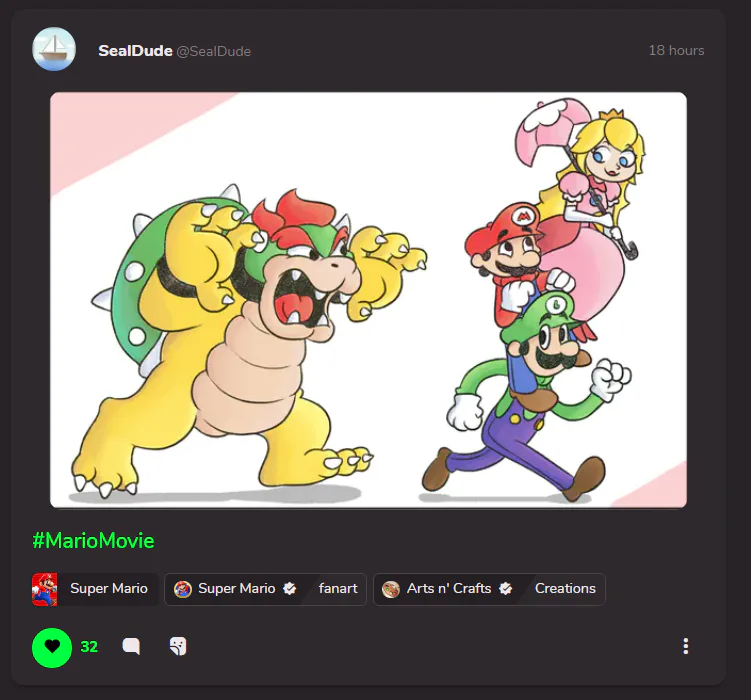View the 32 likes count
The image size is (751, 700).
tap(89, 647)
